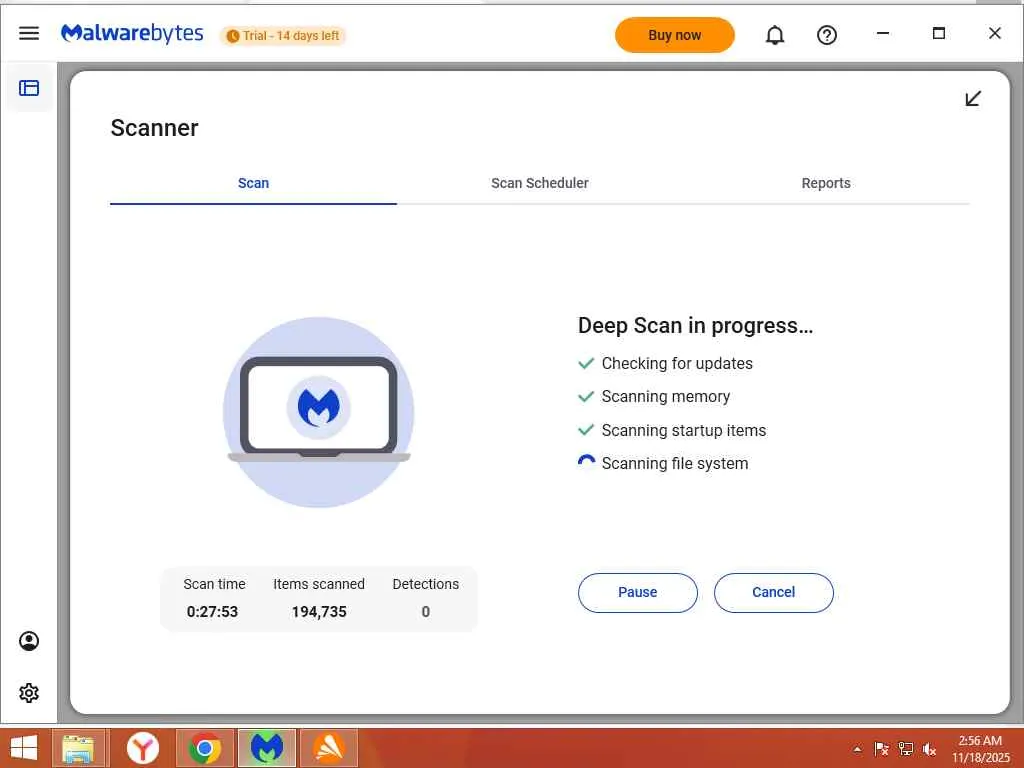Open the dashboard panel icon in sidebar

click(29, 88)
